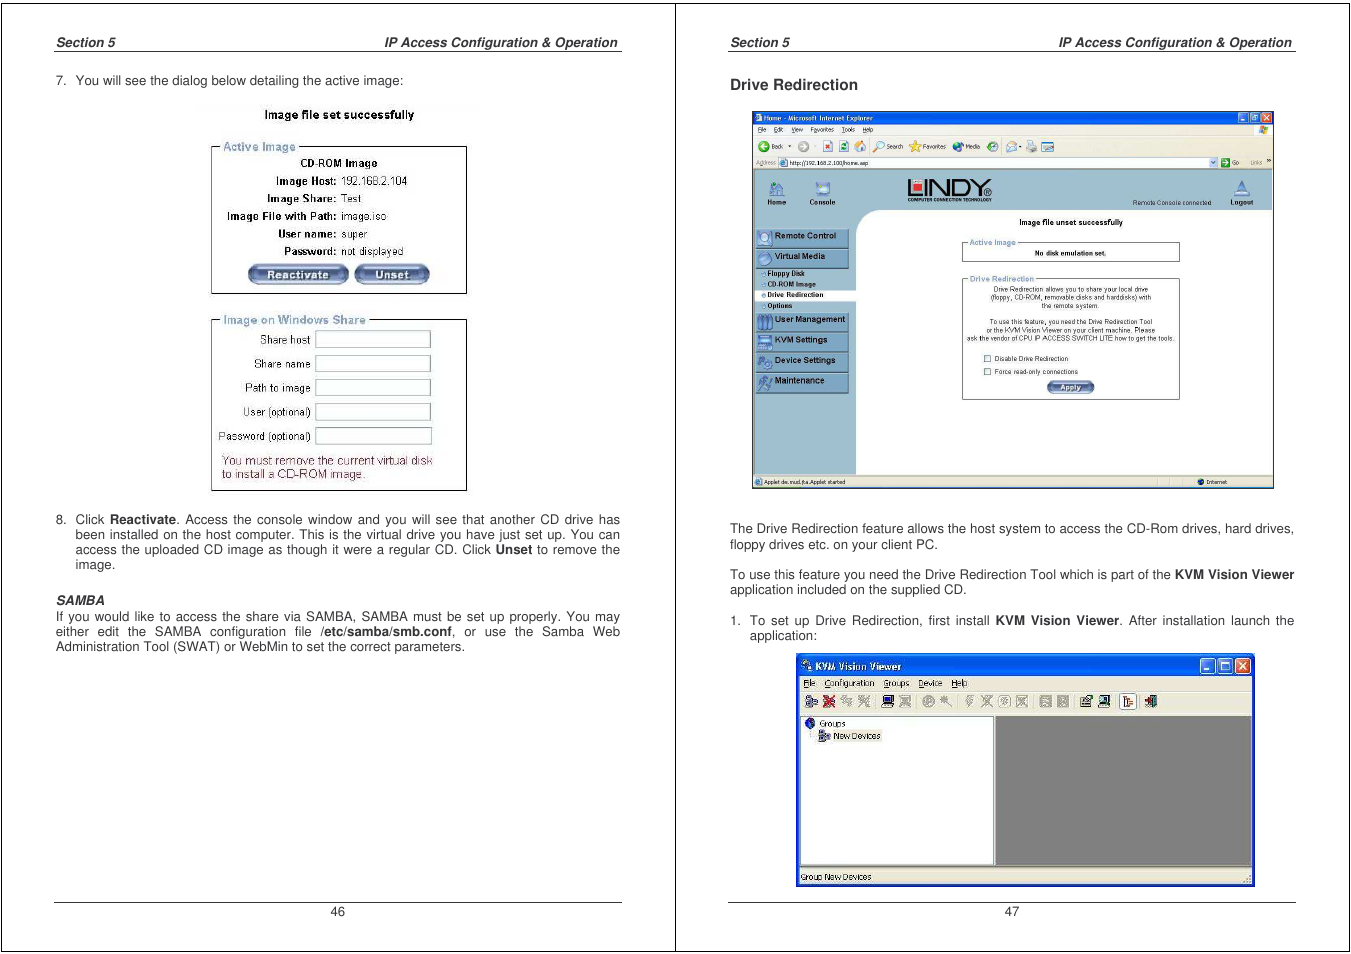1351x954 pixels.
Task: Select the CD-ROM Image sidebar link
Action: (791, 284)
